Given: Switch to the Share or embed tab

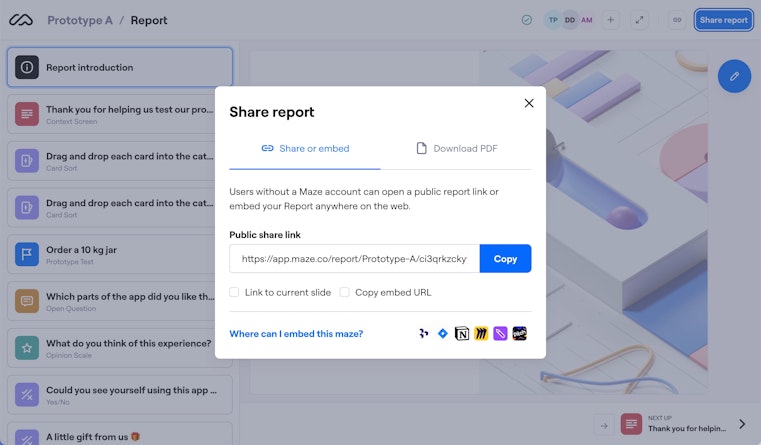Looking at the screenshot, I should [305, 148].
